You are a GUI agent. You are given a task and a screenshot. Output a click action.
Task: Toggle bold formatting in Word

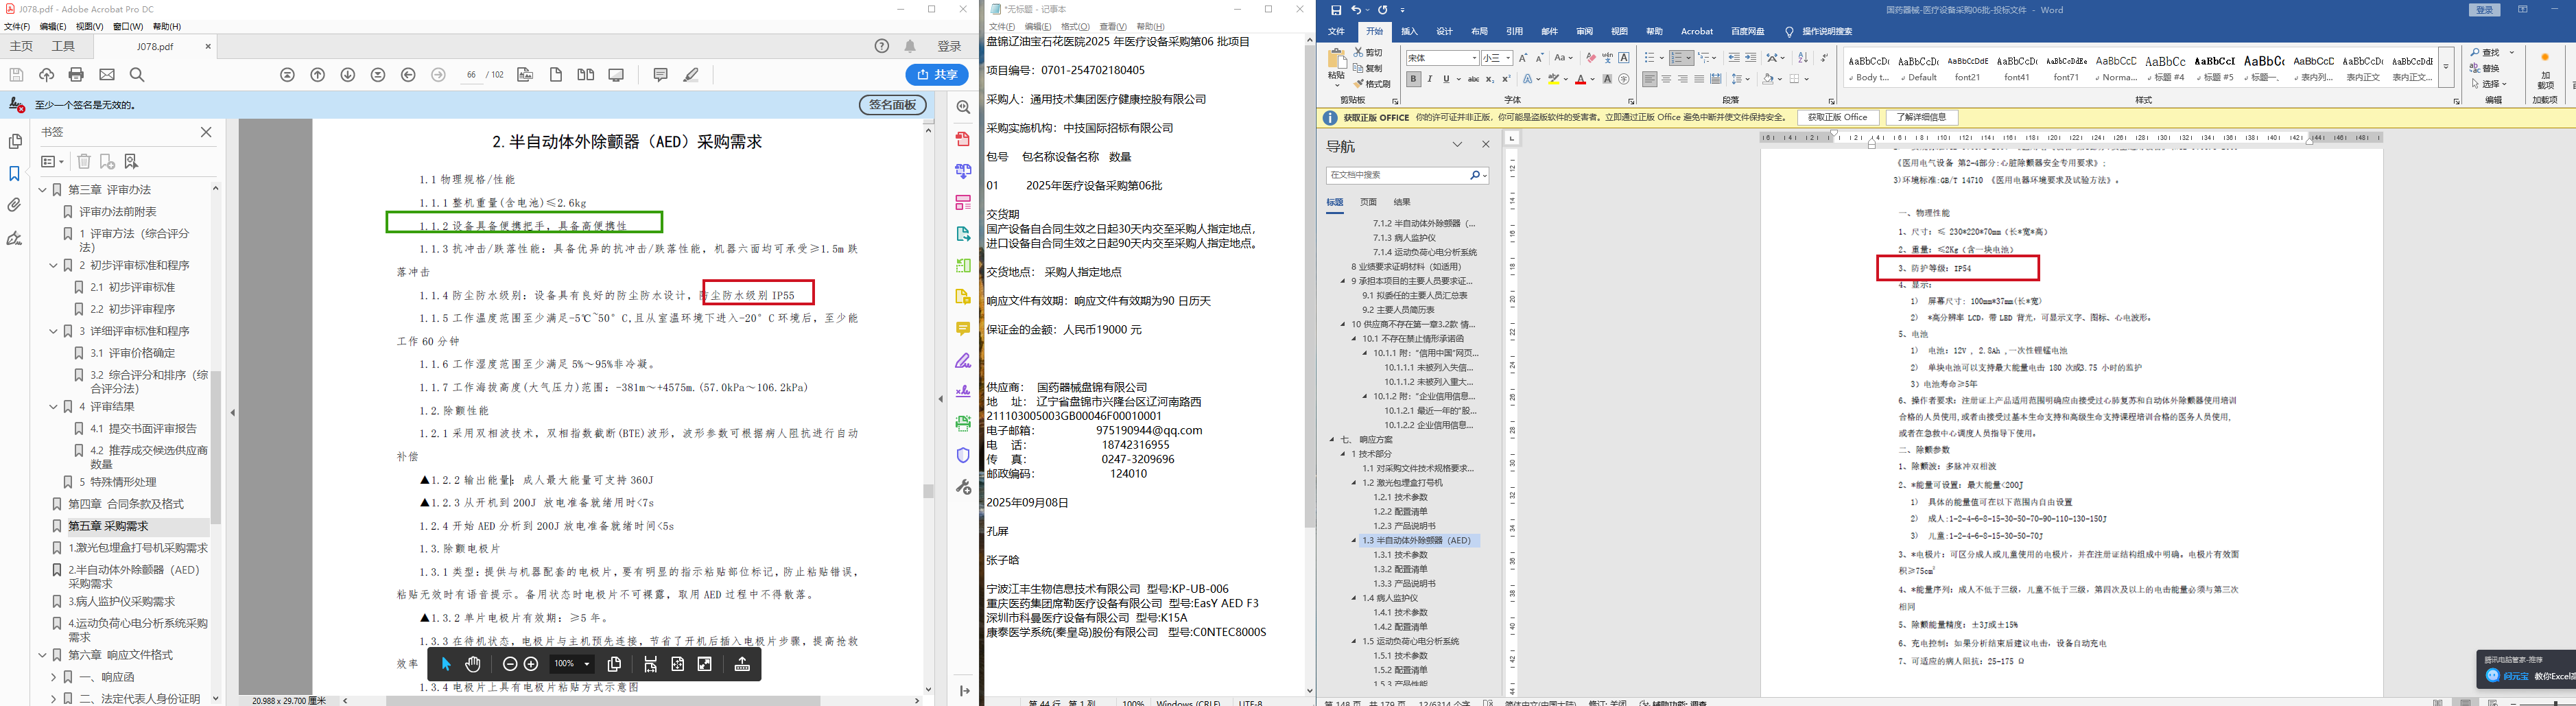point(1413,79)
